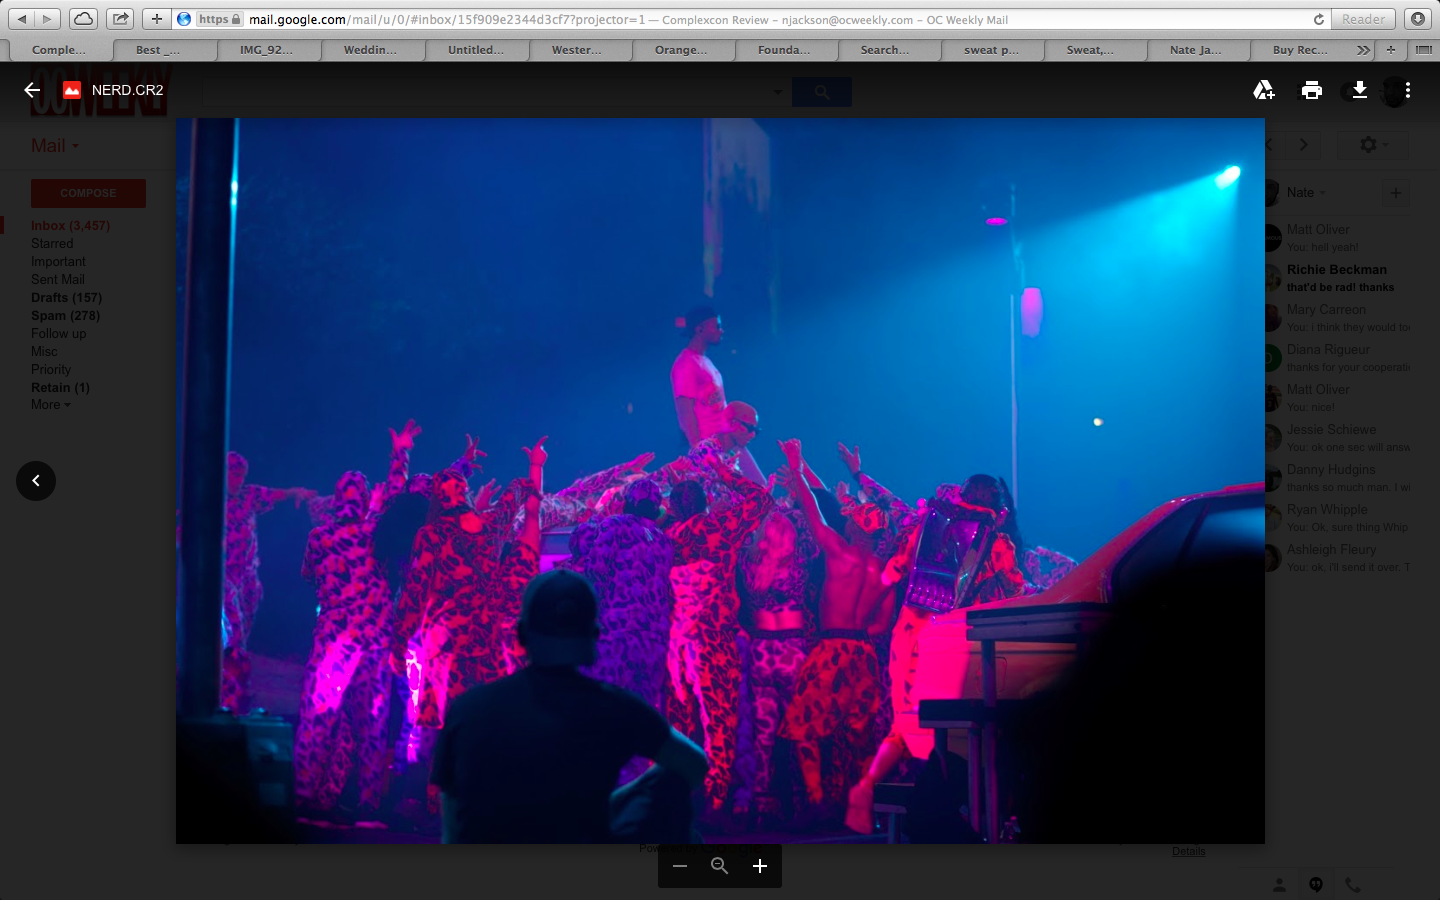The image size is (1440, 900).
Task: Open the three-dot more options menu
Action: pos(1408,90)
